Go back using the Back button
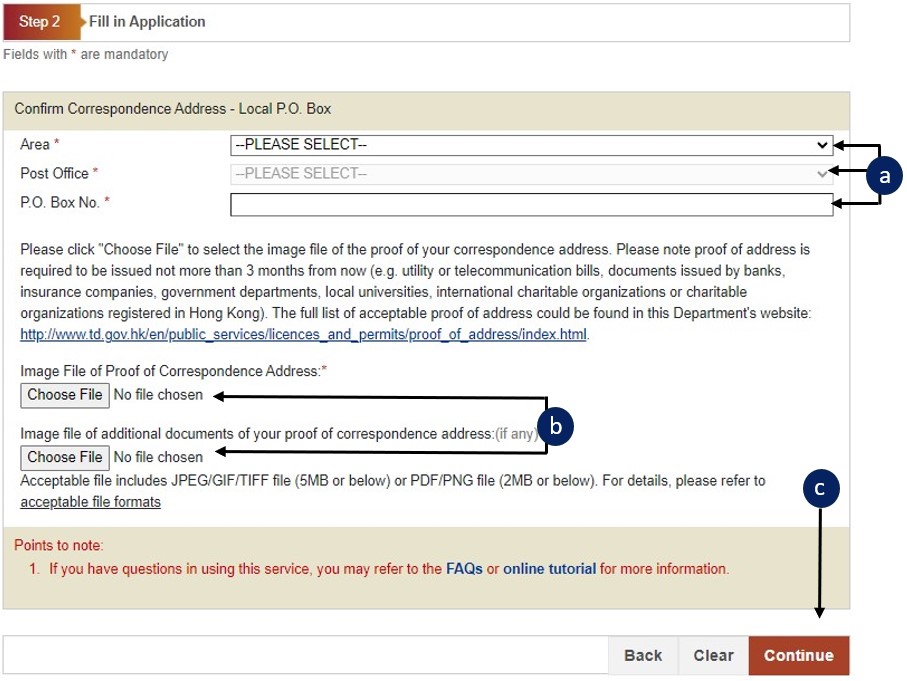Viewport: 907px width, 681px height. pyautogui.click(x=643, y=656)
